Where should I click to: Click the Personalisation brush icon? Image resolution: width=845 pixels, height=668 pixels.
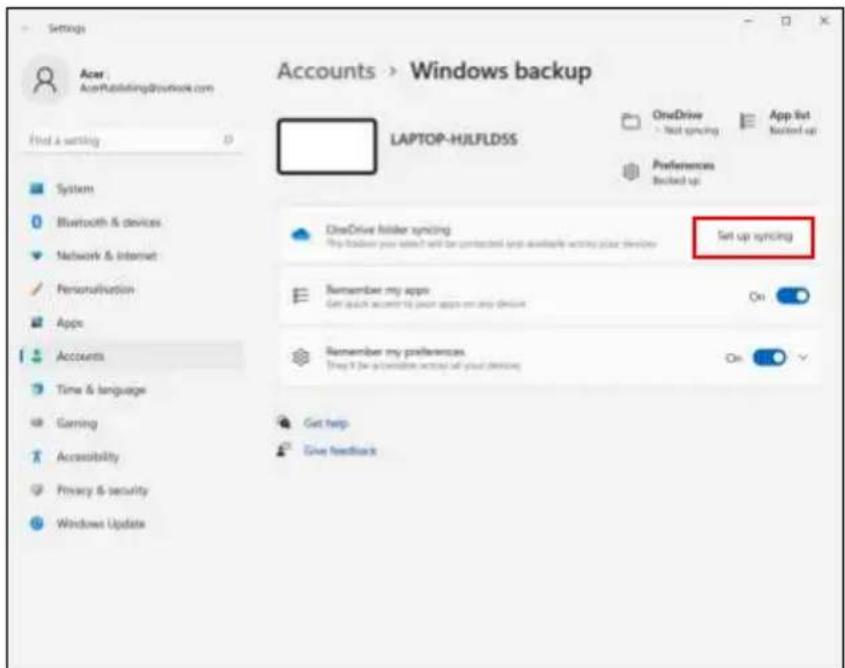(x=37, y=289)
